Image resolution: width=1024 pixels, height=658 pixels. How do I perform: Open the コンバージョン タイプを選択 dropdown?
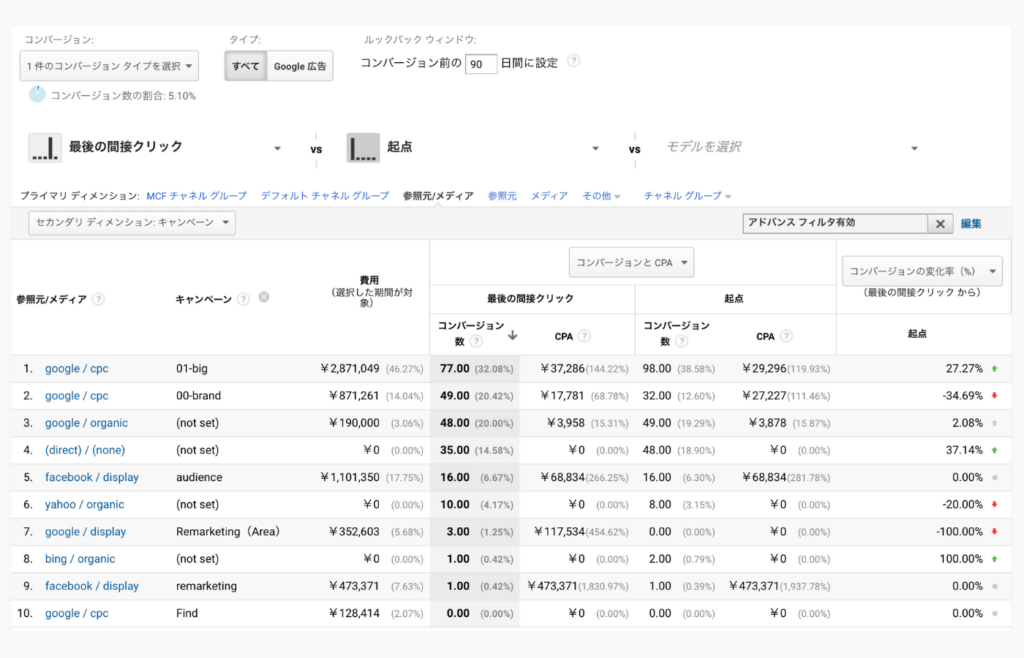click(x=110, y=67)
